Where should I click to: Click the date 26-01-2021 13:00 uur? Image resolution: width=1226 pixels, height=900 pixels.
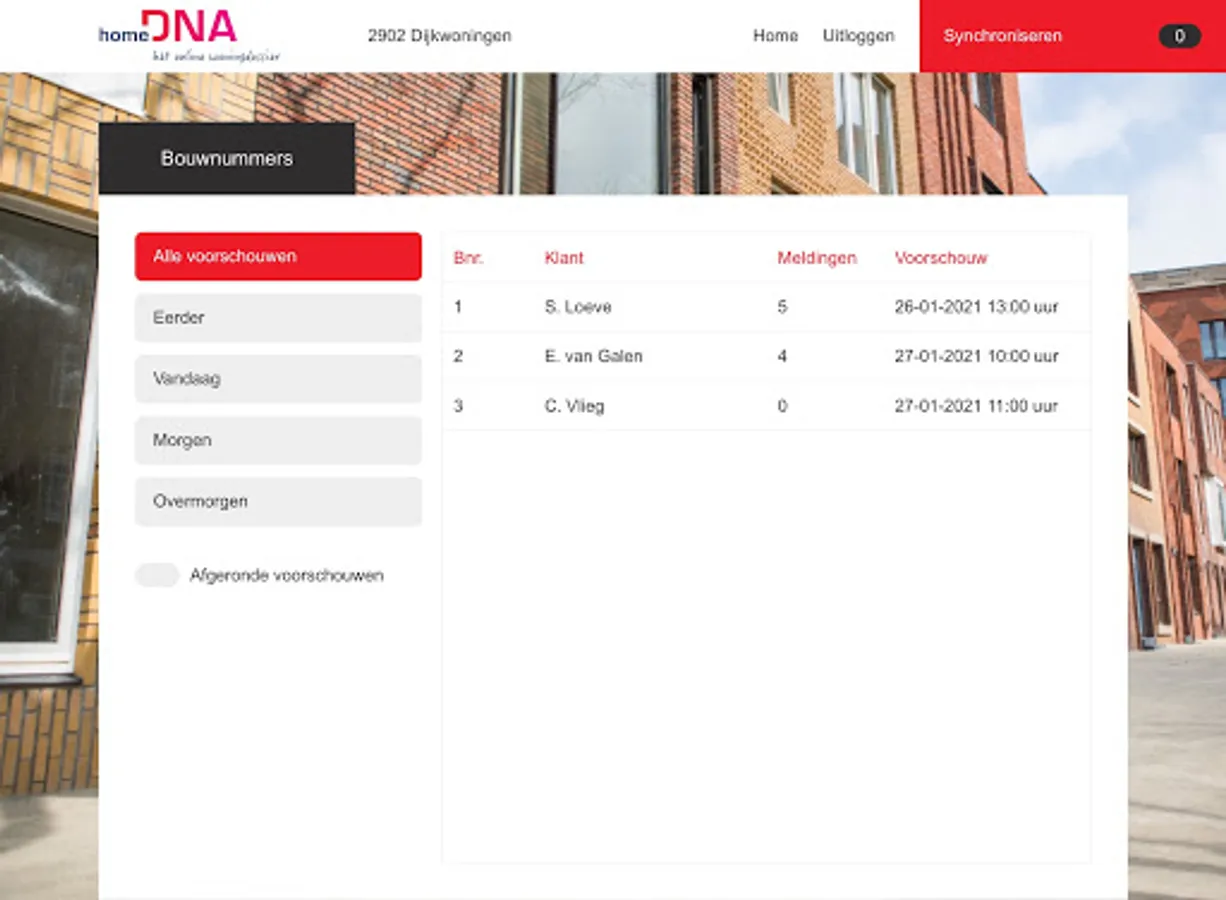point(976,307)
